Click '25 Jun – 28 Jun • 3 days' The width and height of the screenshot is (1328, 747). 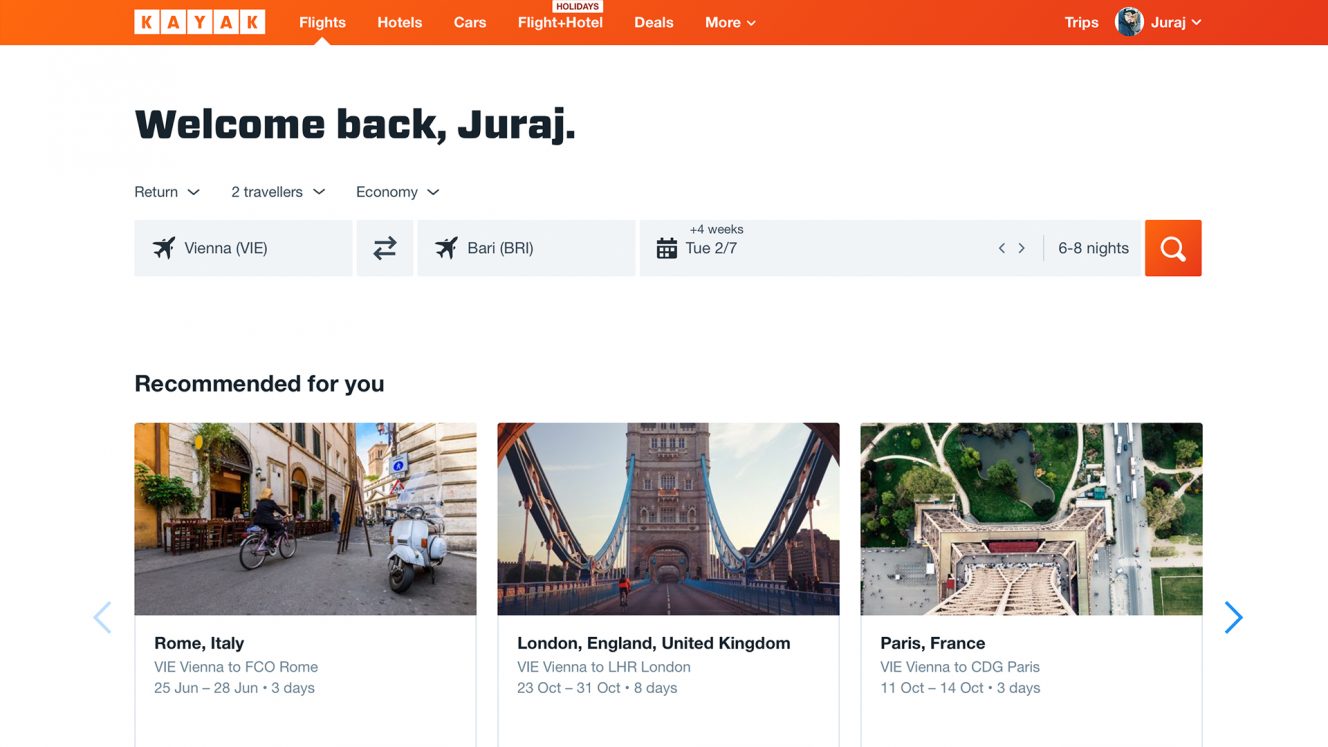click(x=234, y=688)
